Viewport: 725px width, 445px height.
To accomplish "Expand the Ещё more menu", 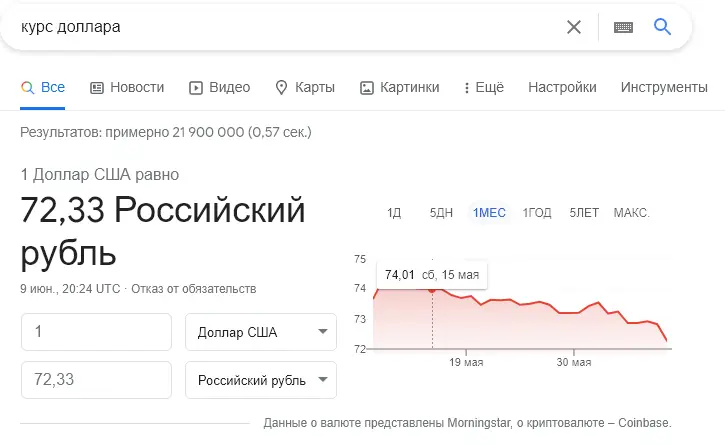I will (484, 87).
